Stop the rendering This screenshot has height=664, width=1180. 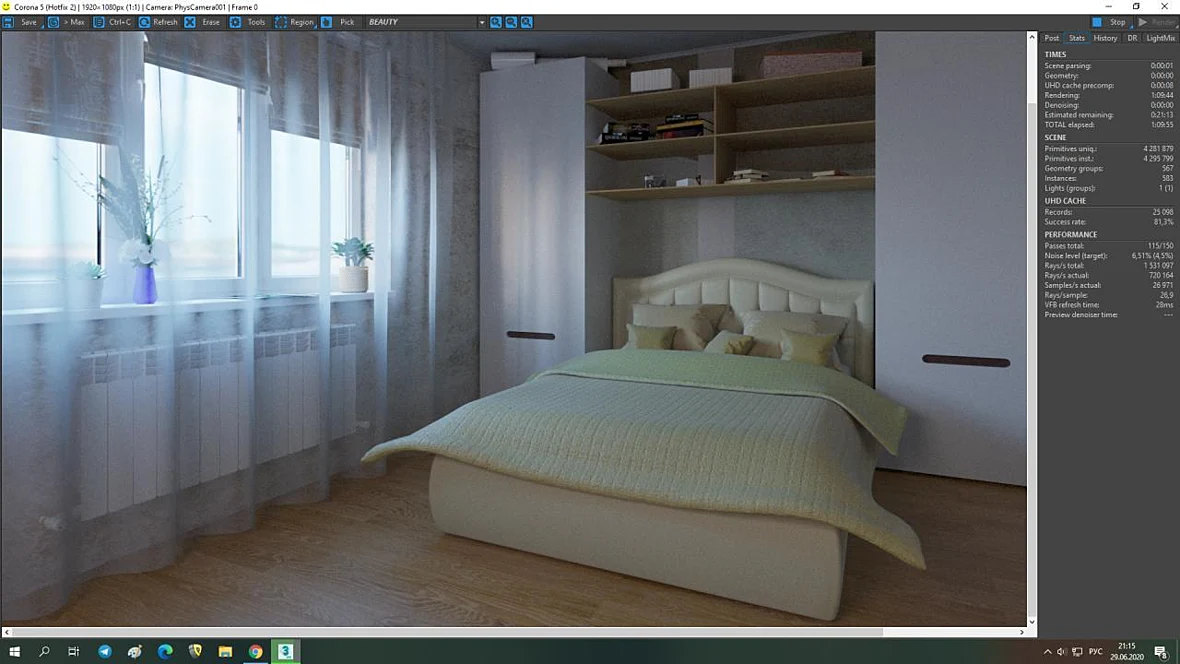click(x=1111, y=22)
